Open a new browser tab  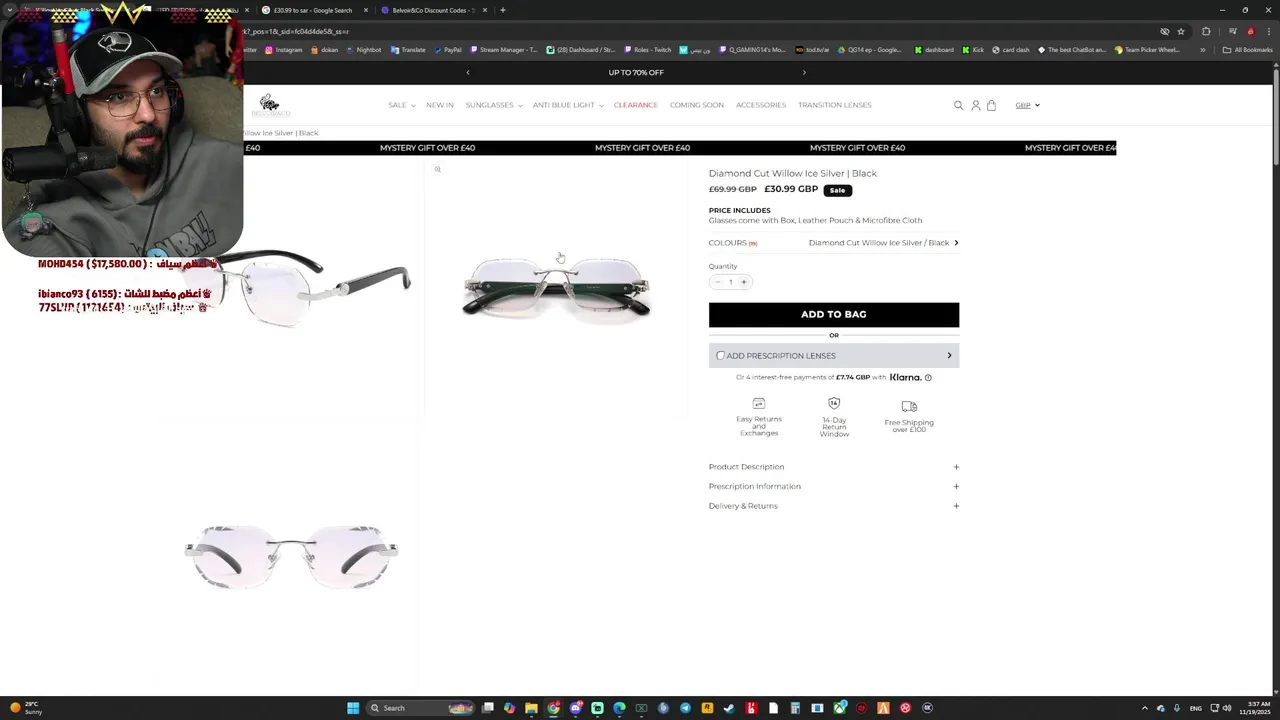(x=503, y=10)
